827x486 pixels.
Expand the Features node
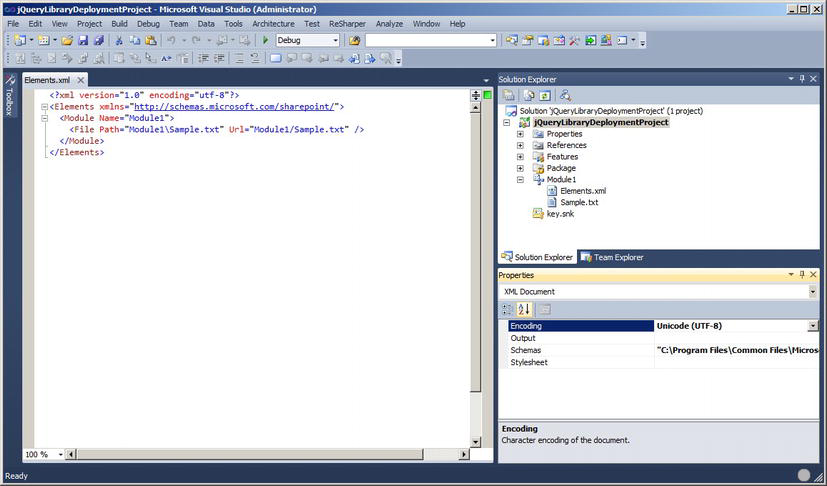[520, 157]
